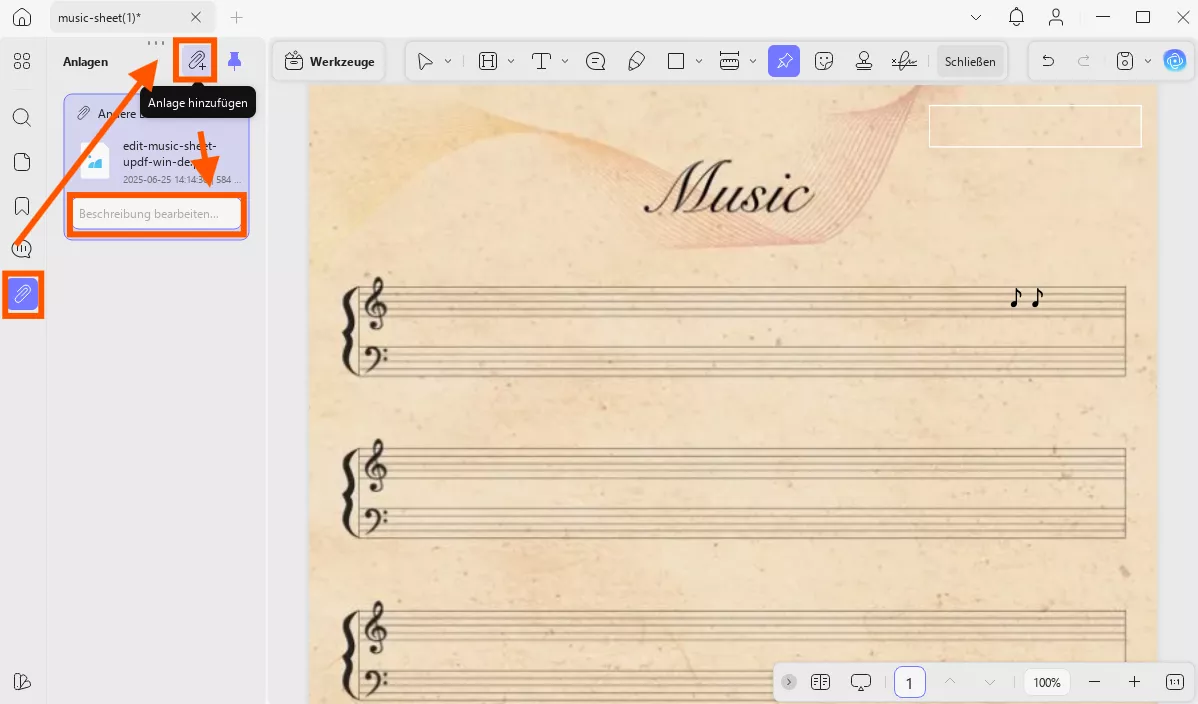Open the three-dots menu above the Anlagen panel
1198x704 pixels.
[156, 43]
